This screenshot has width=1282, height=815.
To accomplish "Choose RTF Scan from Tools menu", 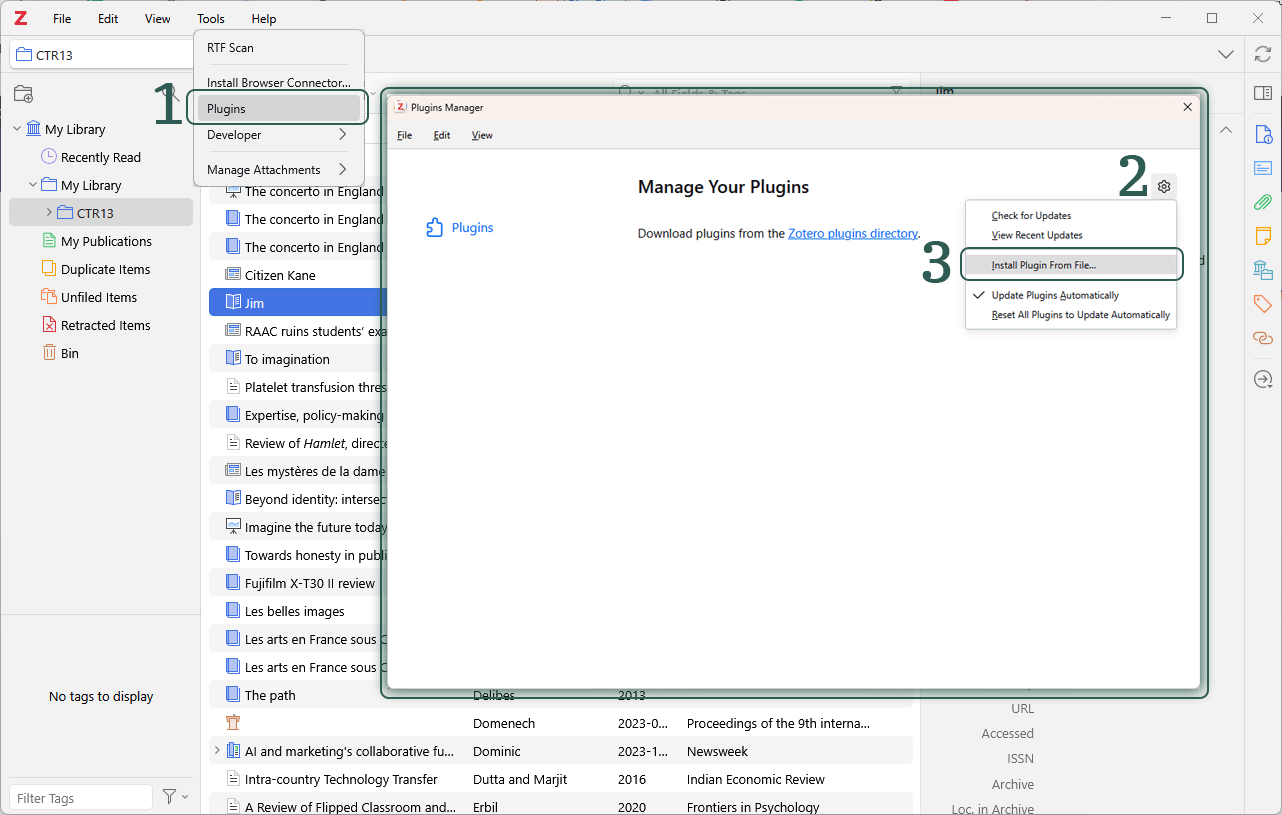I will pyautogui.click(x=278, y=48).
